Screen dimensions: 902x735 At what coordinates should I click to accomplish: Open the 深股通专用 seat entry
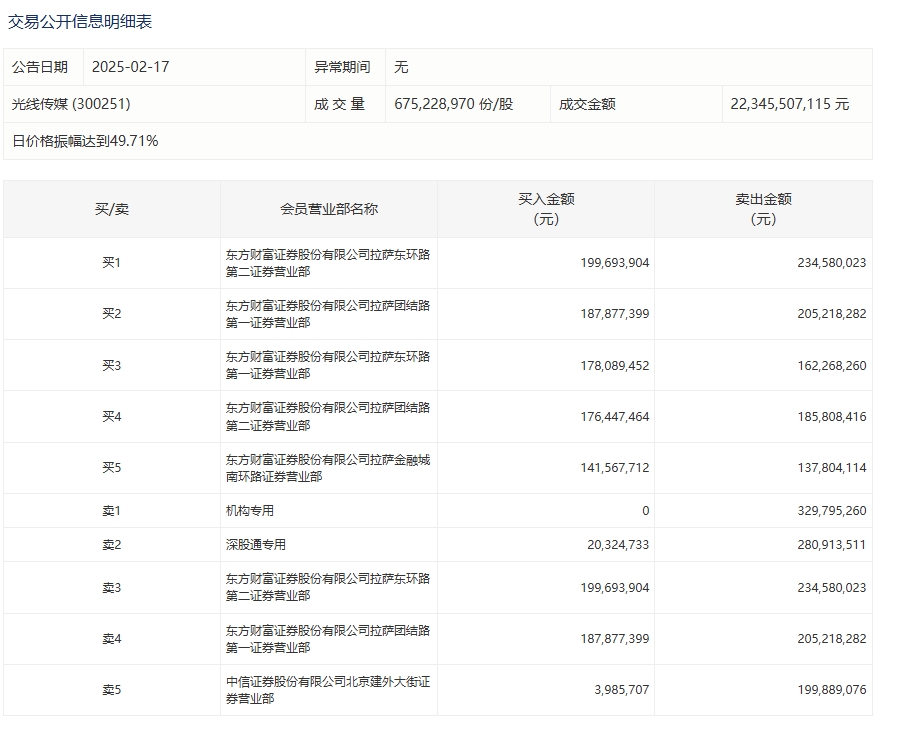(256, 545)
